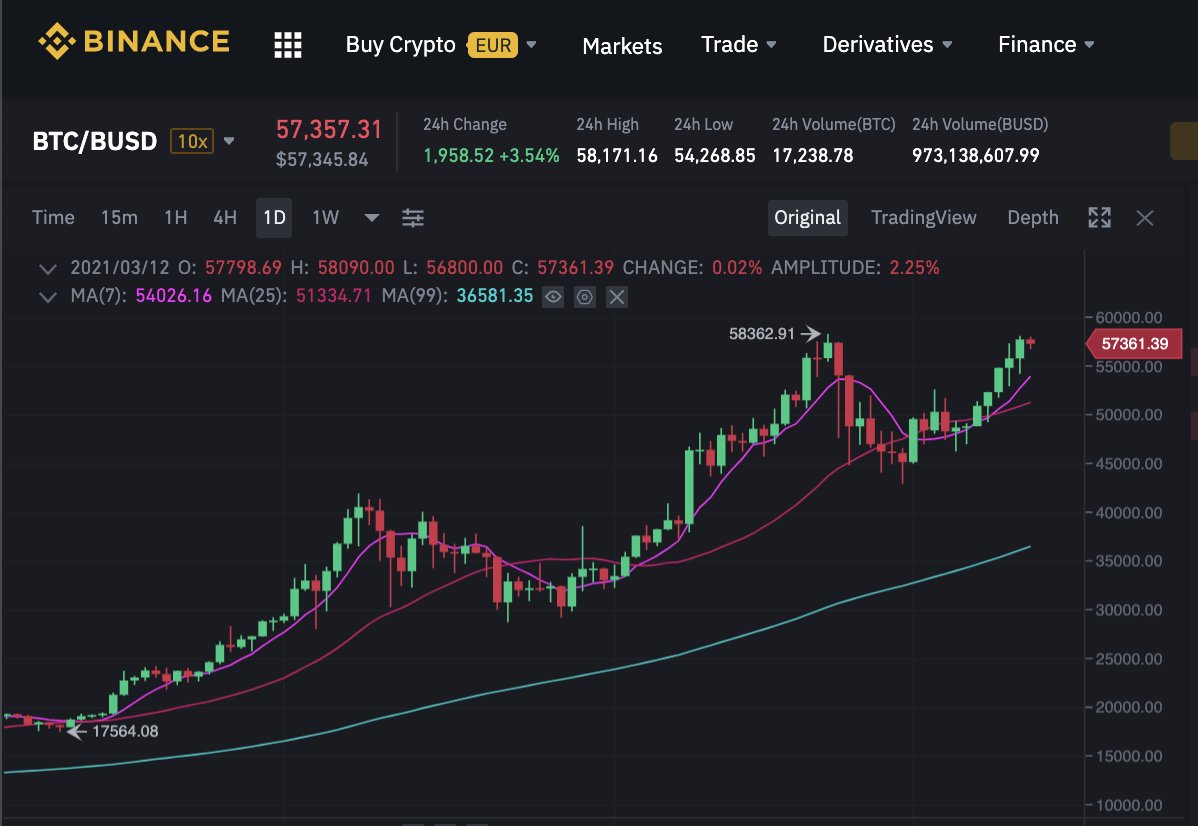Expand trading pair selector arrow
The image size is (1198, 826).
228,141
